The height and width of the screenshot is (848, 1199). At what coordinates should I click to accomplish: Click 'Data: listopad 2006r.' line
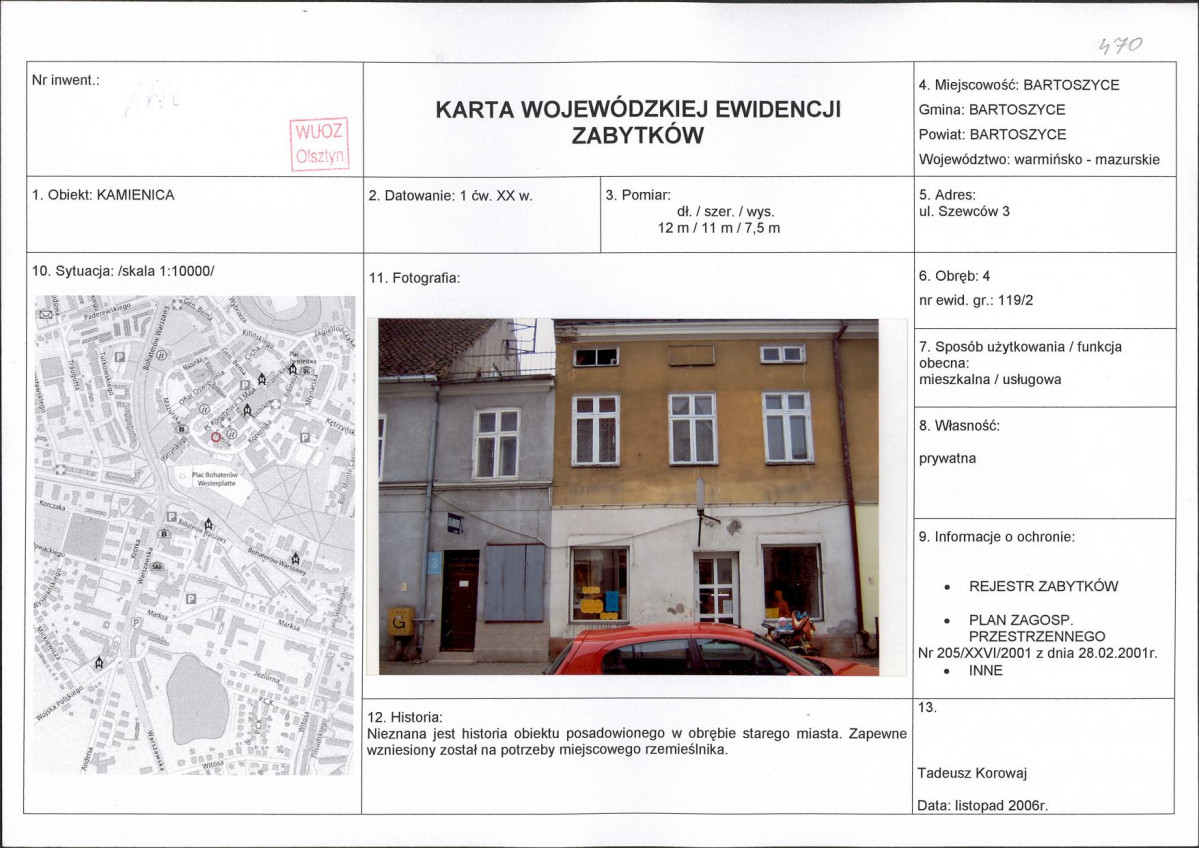983,805
